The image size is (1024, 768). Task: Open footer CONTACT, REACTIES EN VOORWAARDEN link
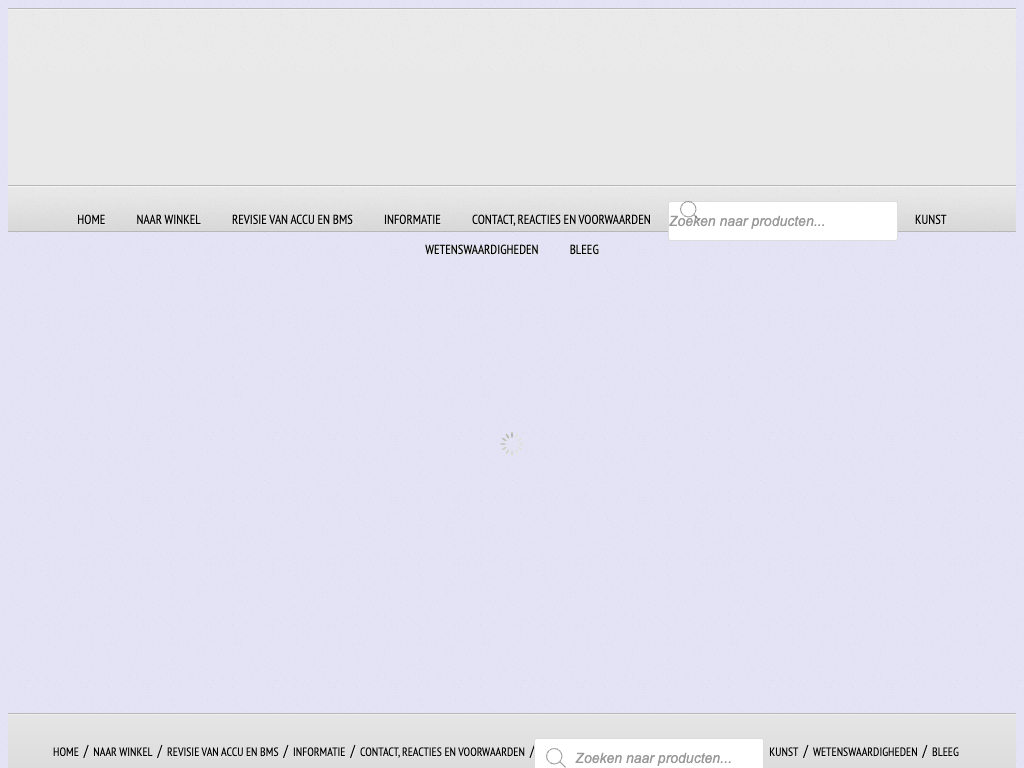pos(442,752)
